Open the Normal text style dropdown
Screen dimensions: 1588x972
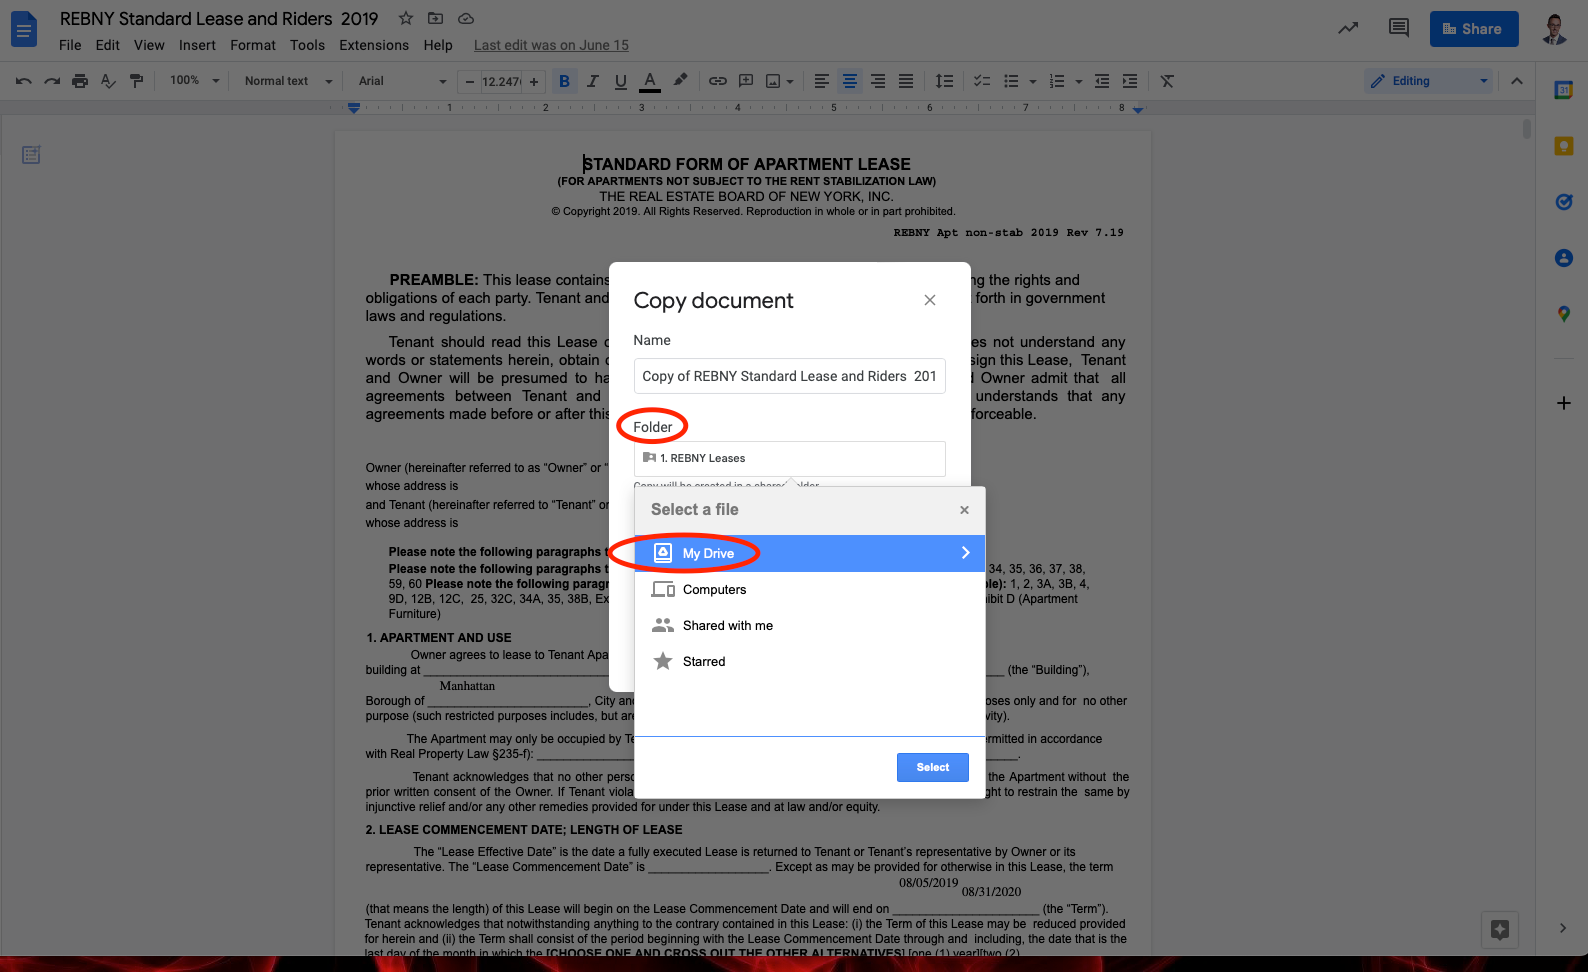[288, 81]
